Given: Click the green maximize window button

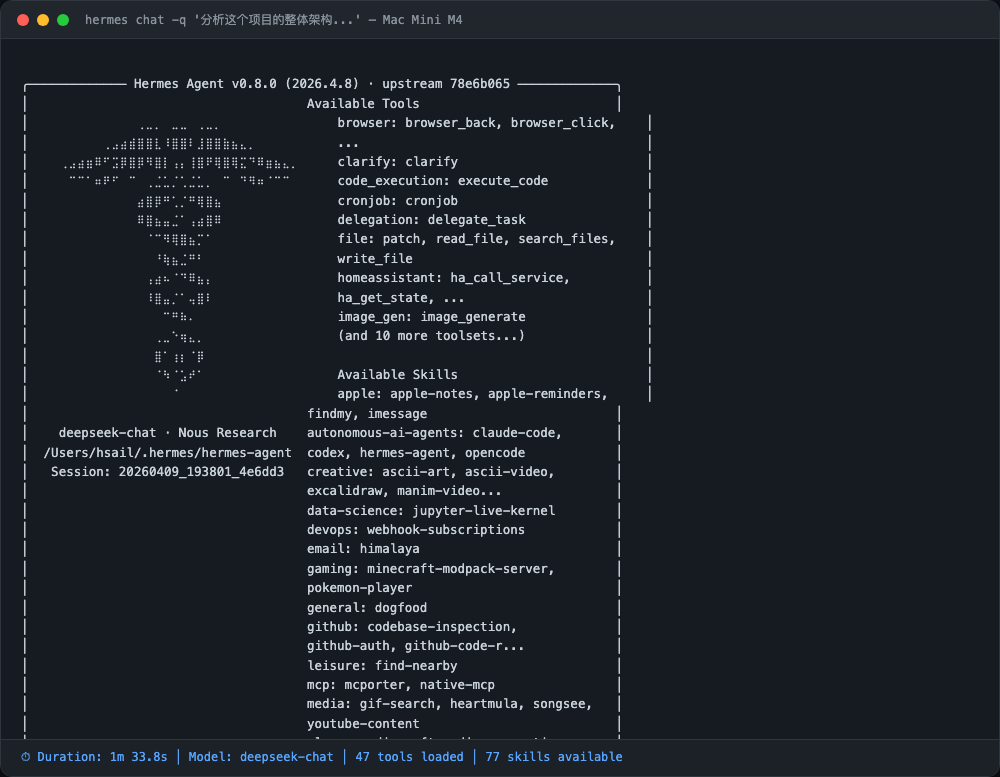Looking at the screenshot, I should click(63, 20).
